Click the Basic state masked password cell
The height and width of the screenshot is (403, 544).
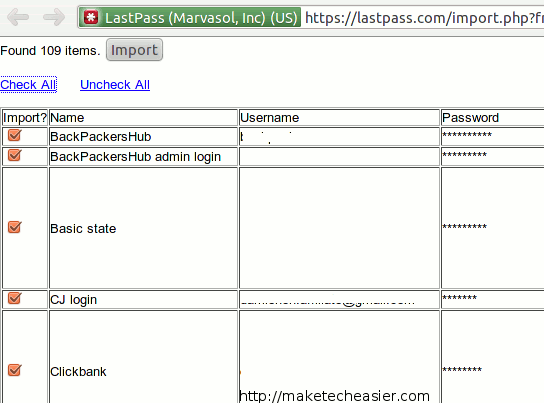(x=493, y=228)
